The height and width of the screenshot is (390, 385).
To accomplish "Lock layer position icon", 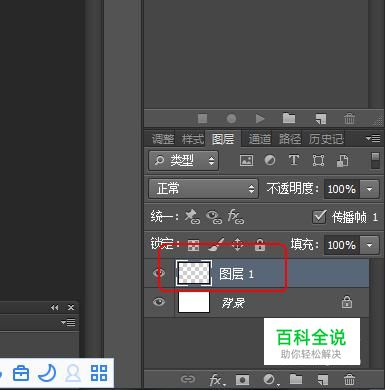I will pos(237,244).
